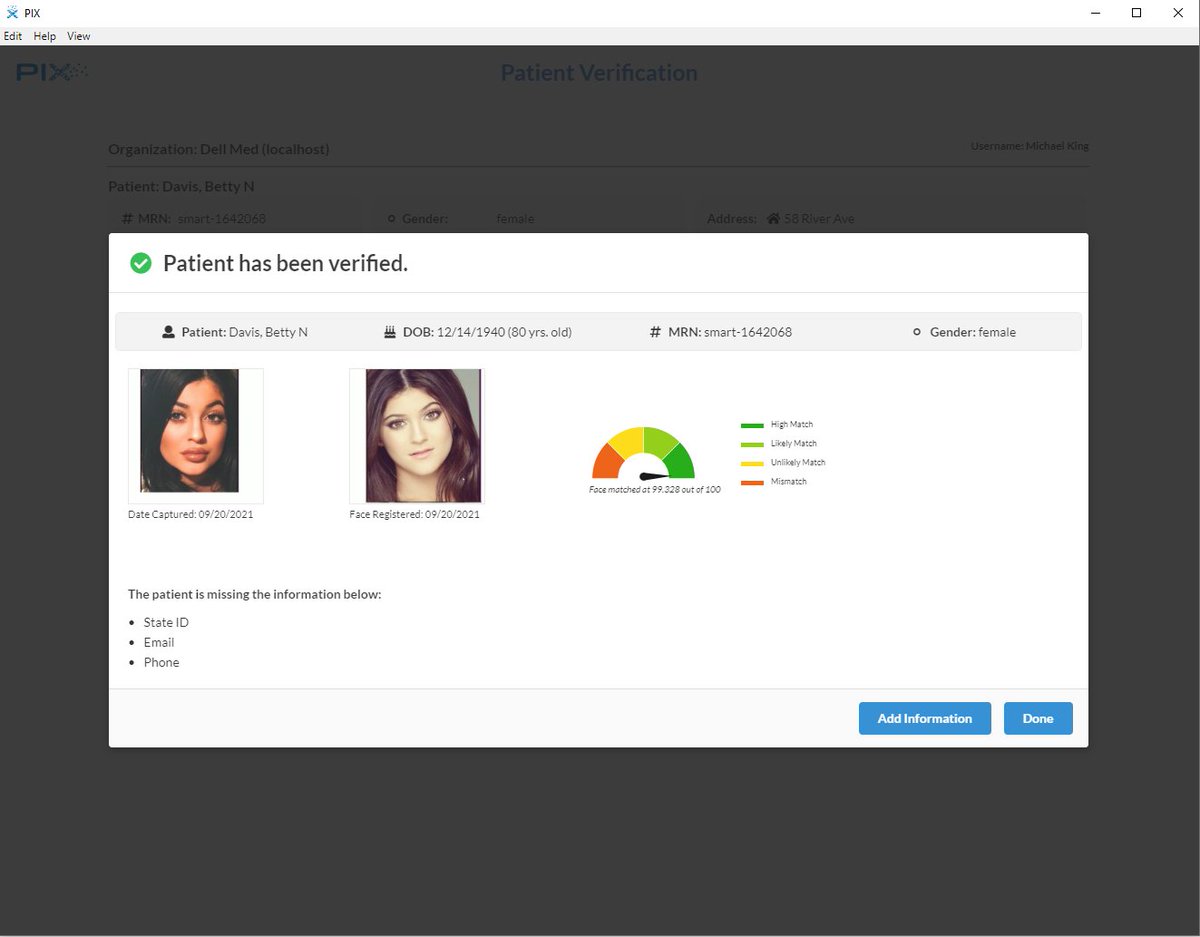This screenshot has height=937, width=1200.
Task: Click the Mismatch orange legend swatch
Action: pyautogui.click(x=752, y=482)
